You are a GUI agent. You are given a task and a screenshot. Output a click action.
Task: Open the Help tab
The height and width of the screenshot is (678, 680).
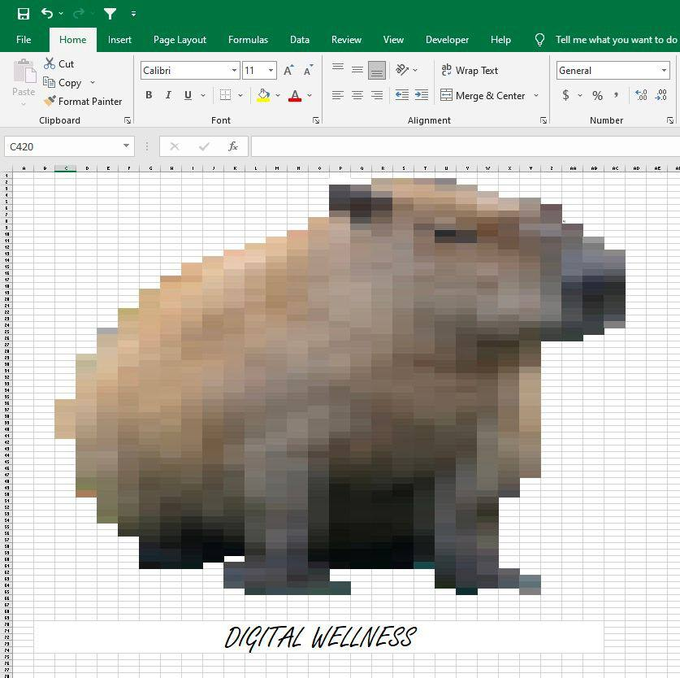point(500,39)
